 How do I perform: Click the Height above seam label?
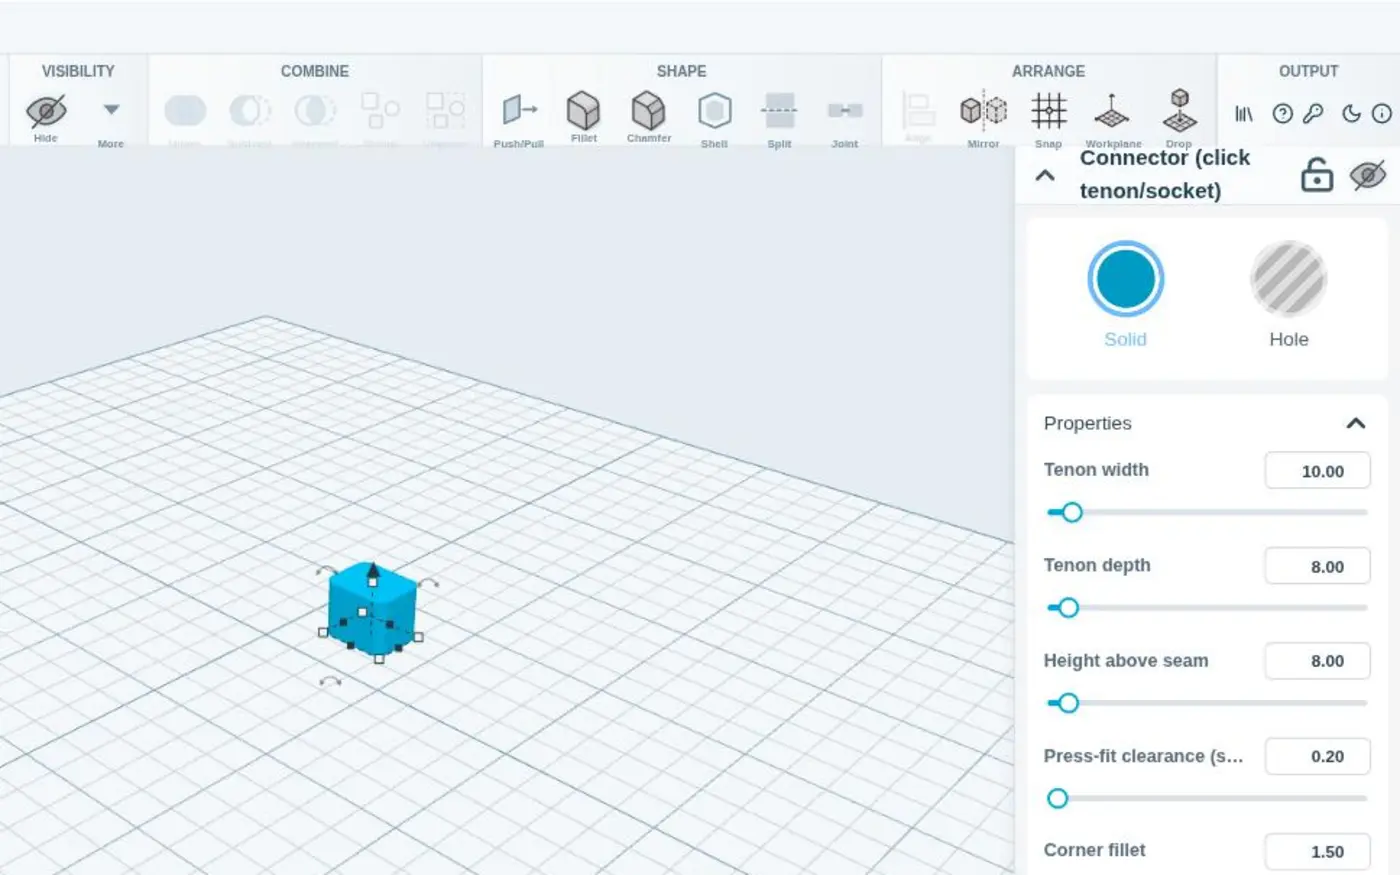1126,660
